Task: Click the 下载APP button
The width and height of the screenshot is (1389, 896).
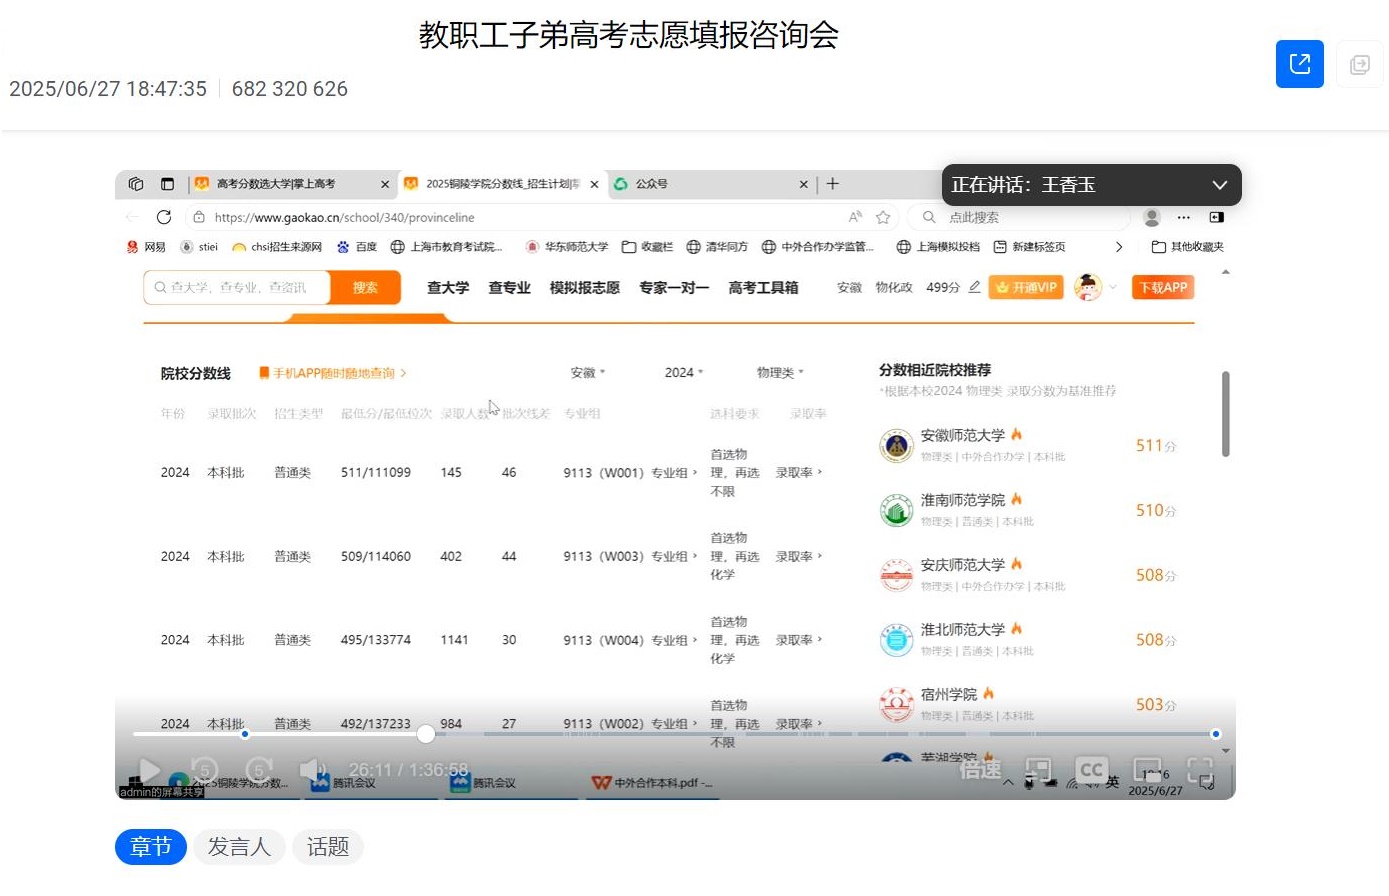Action: pos(1163,288)
